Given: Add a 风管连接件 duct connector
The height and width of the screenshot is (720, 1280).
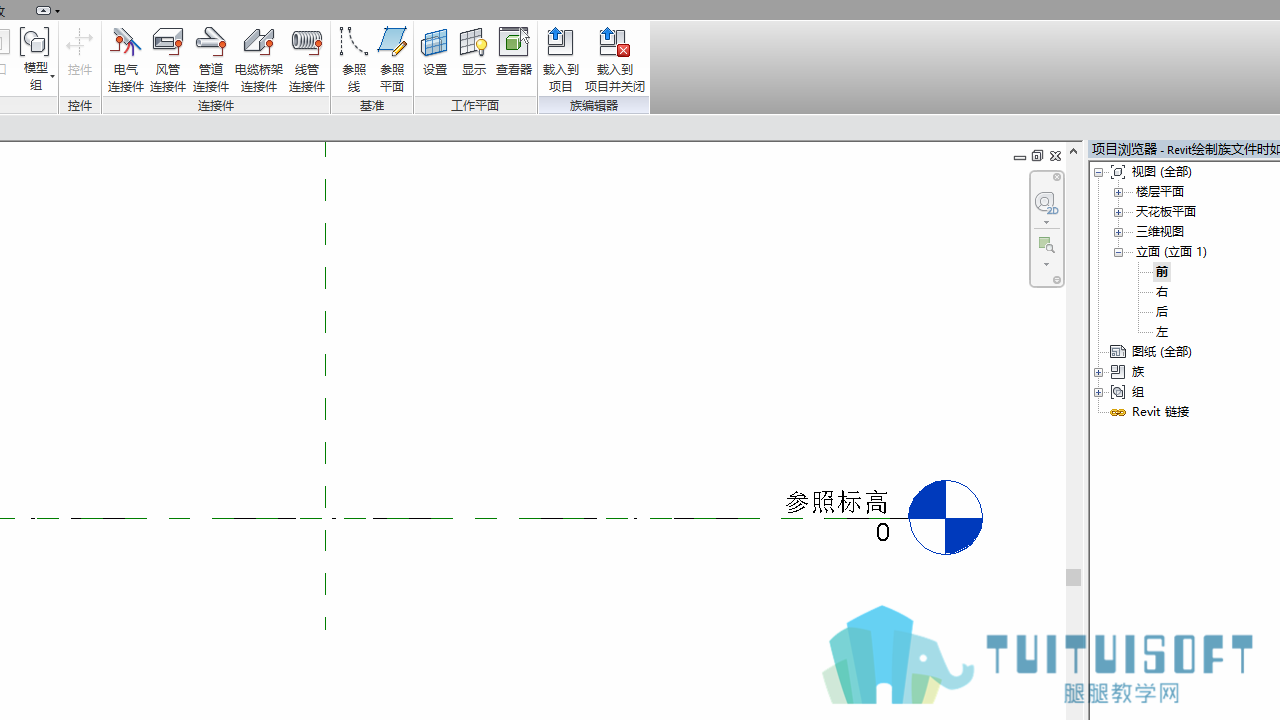Looking at the screenshot, I should tap(168, 59).
